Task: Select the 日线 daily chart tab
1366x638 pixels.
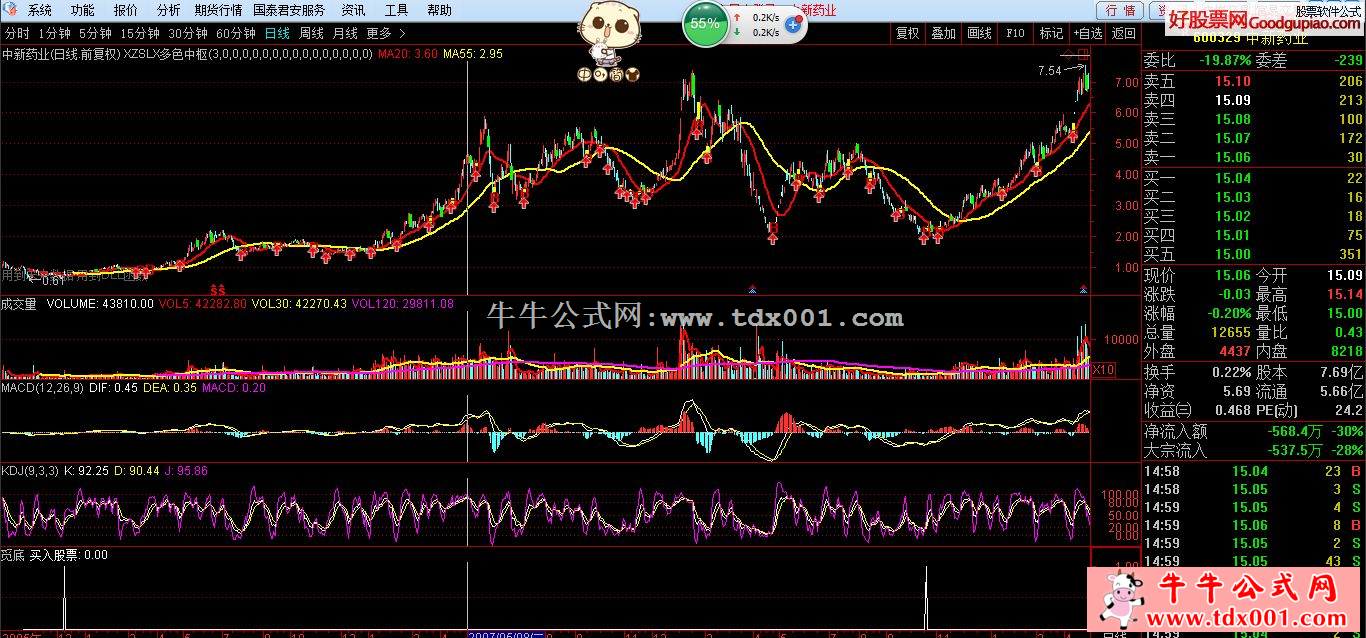Action: (277, 33)
